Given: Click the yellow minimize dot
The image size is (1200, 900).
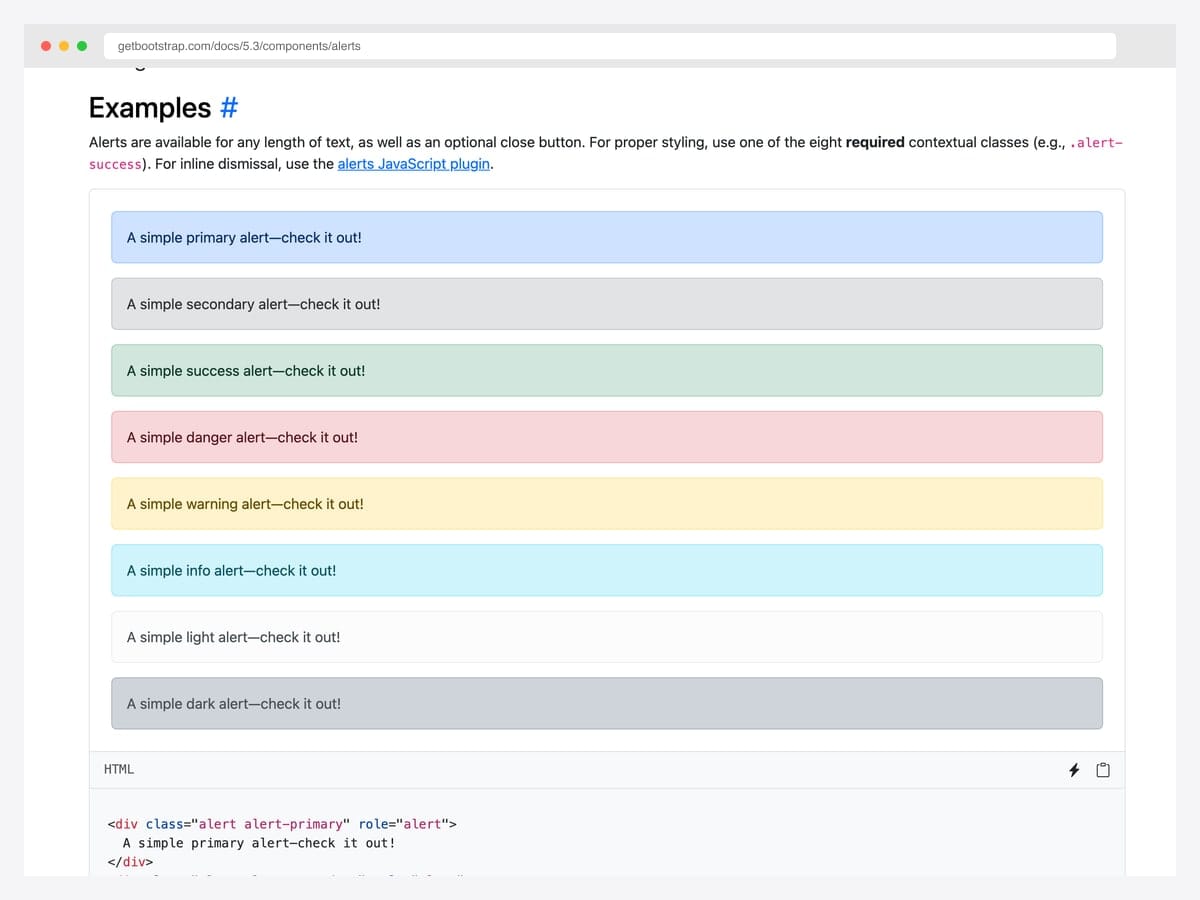Looking at the screenshot, I should (64, 46).
